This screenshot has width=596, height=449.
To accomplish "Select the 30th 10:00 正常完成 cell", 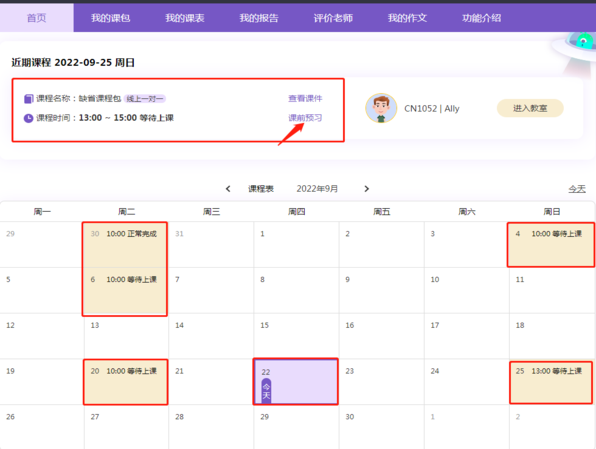I will [125, 245].
